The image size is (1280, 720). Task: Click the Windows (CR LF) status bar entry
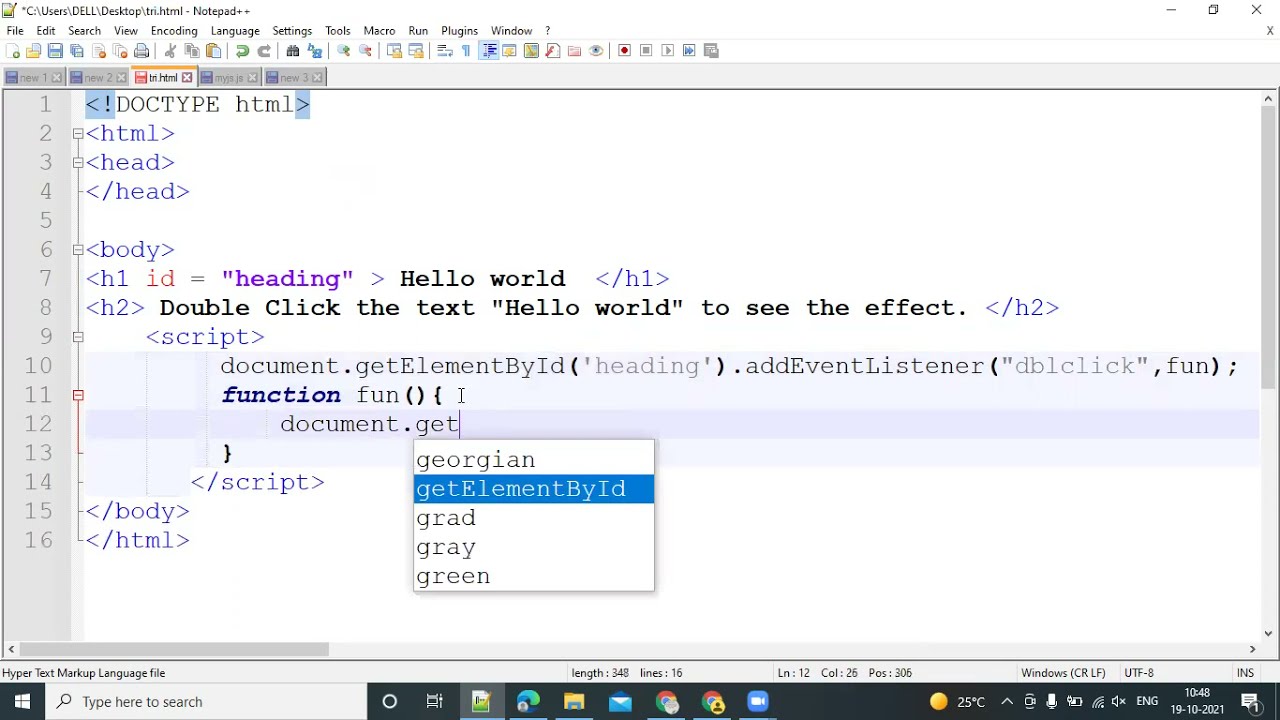point(1063,673)
